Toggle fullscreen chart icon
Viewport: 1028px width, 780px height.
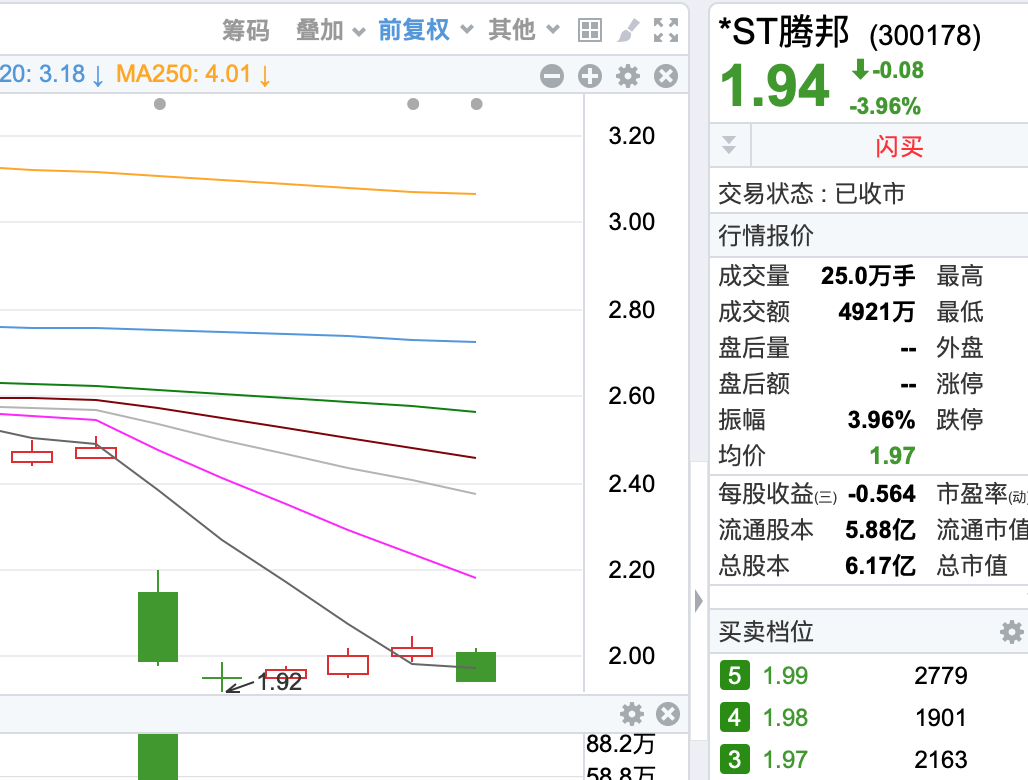(666, 30)
